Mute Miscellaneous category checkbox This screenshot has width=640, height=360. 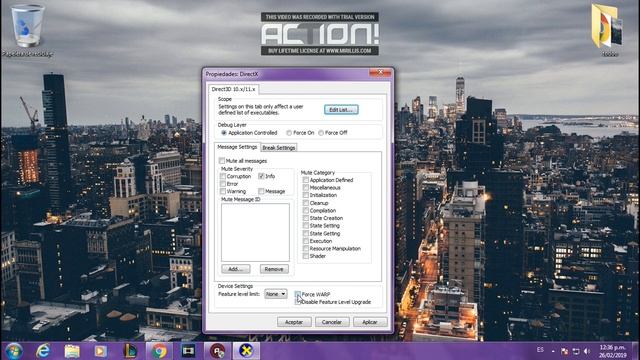[305, 187]
